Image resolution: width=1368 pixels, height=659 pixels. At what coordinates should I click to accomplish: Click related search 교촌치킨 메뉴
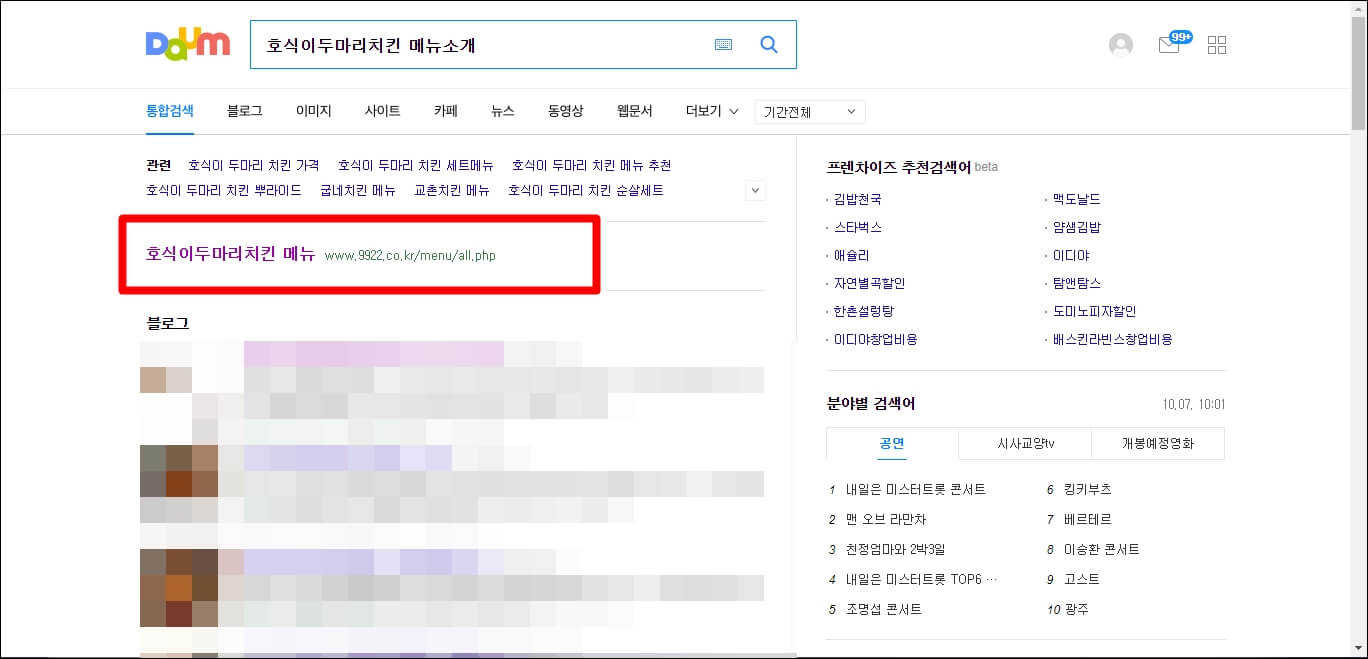452,190
